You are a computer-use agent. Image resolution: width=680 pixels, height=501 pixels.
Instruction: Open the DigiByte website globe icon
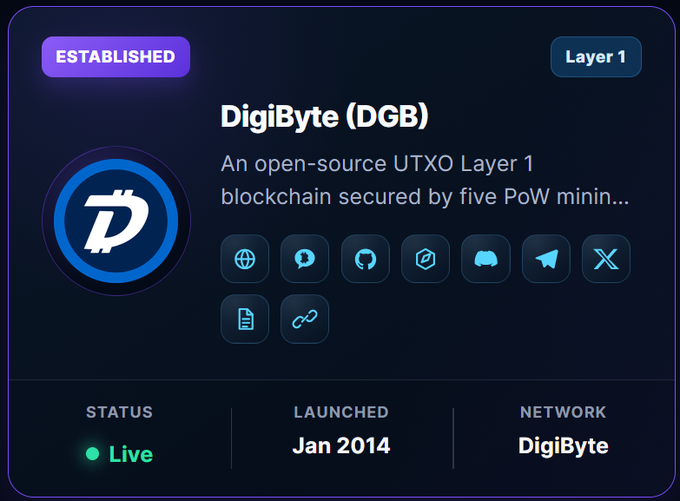point(245,259)
